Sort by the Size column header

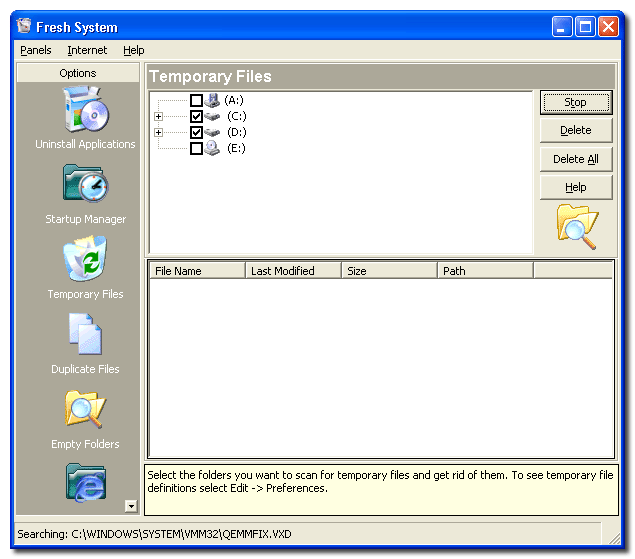[390, 271]
